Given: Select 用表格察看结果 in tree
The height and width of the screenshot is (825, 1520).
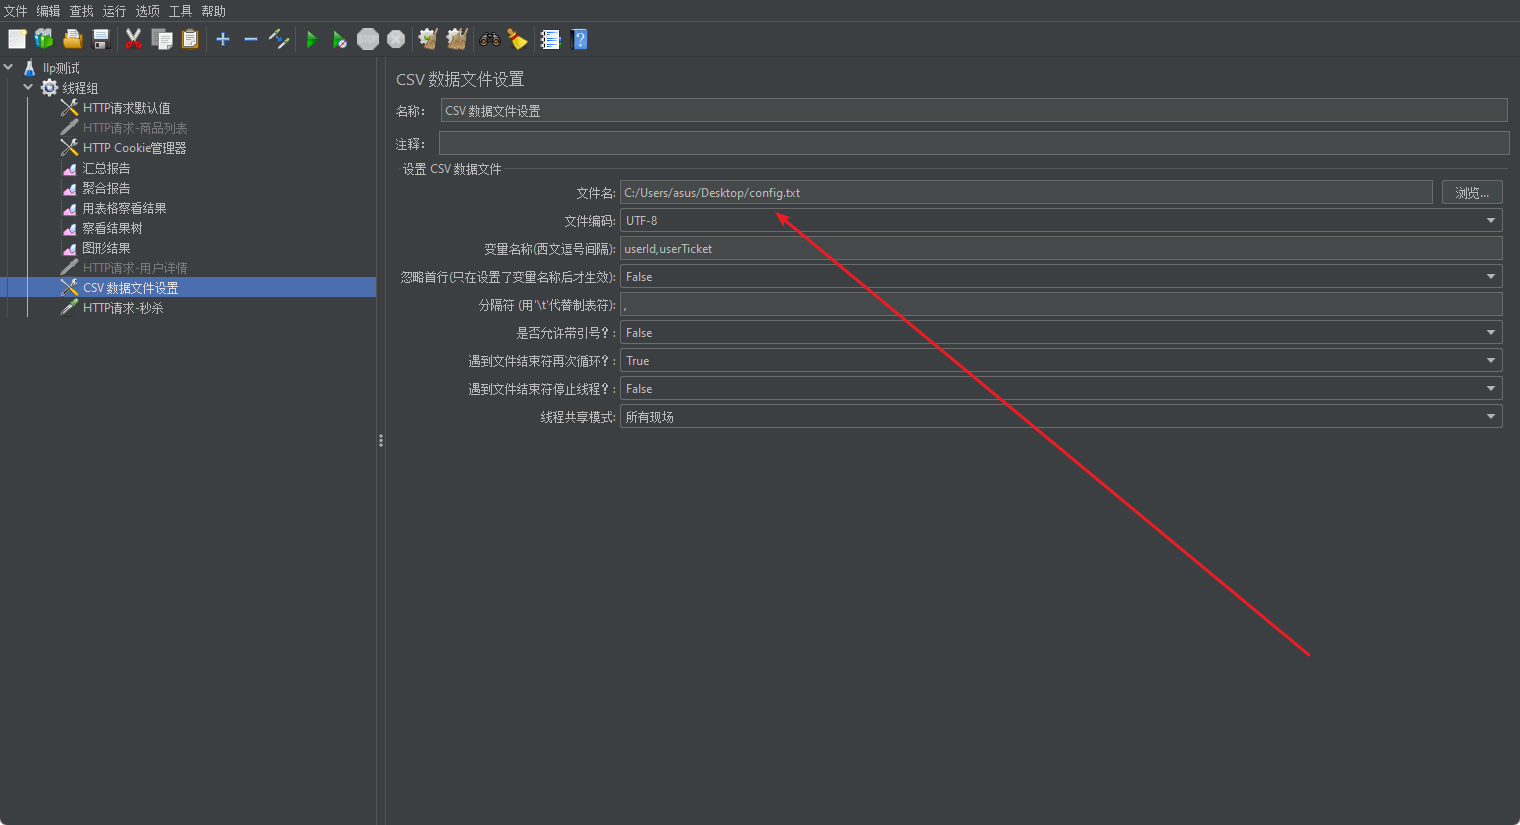Looking at the screenshot, I should (x=124, y=208).
